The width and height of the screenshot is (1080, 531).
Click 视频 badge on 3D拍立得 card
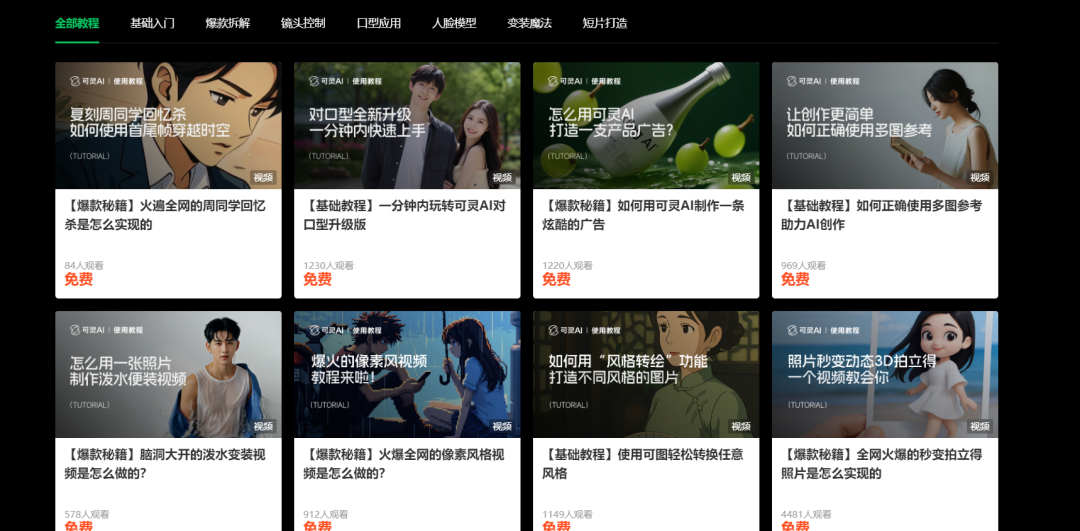(x=980, y=426)
